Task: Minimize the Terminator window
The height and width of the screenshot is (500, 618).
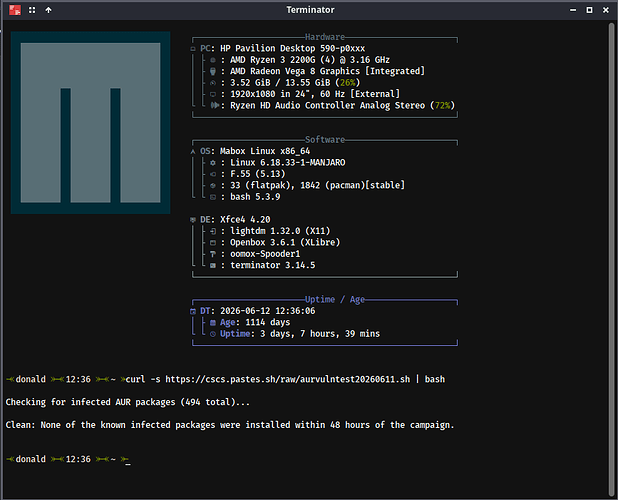Action: pos(573,10)
